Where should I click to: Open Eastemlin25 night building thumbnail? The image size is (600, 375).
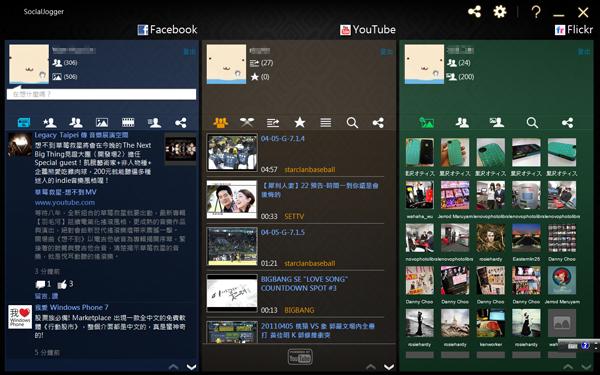pos(526,238)
